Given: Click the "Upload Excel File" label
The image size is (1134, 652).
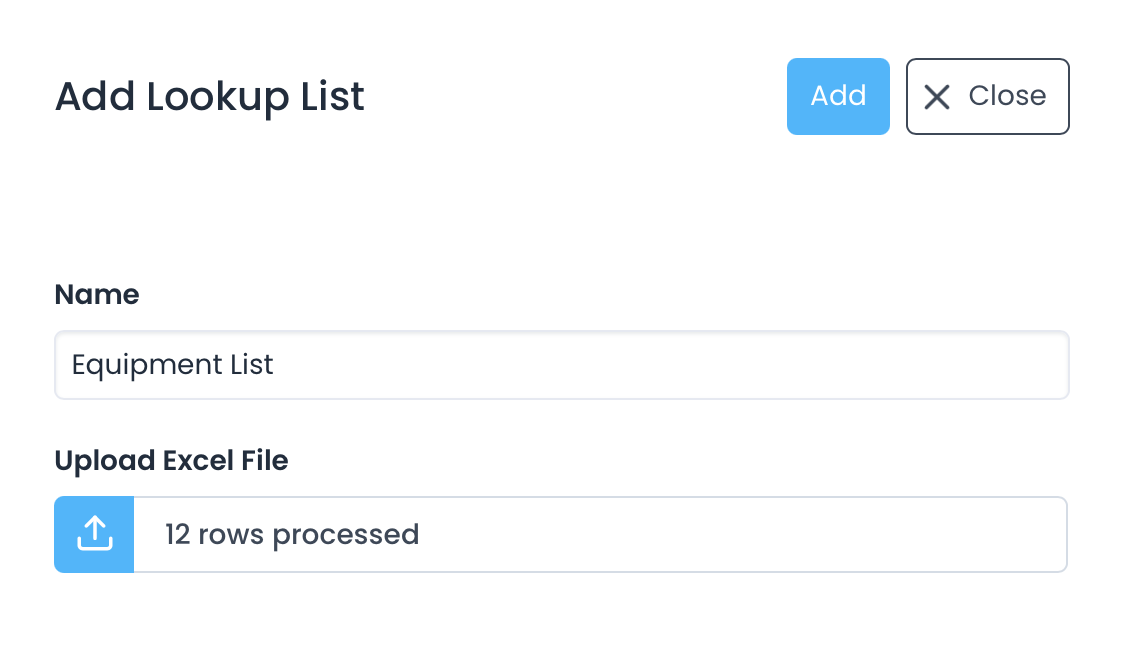Looking at the screenshot, I should (171, 461).
